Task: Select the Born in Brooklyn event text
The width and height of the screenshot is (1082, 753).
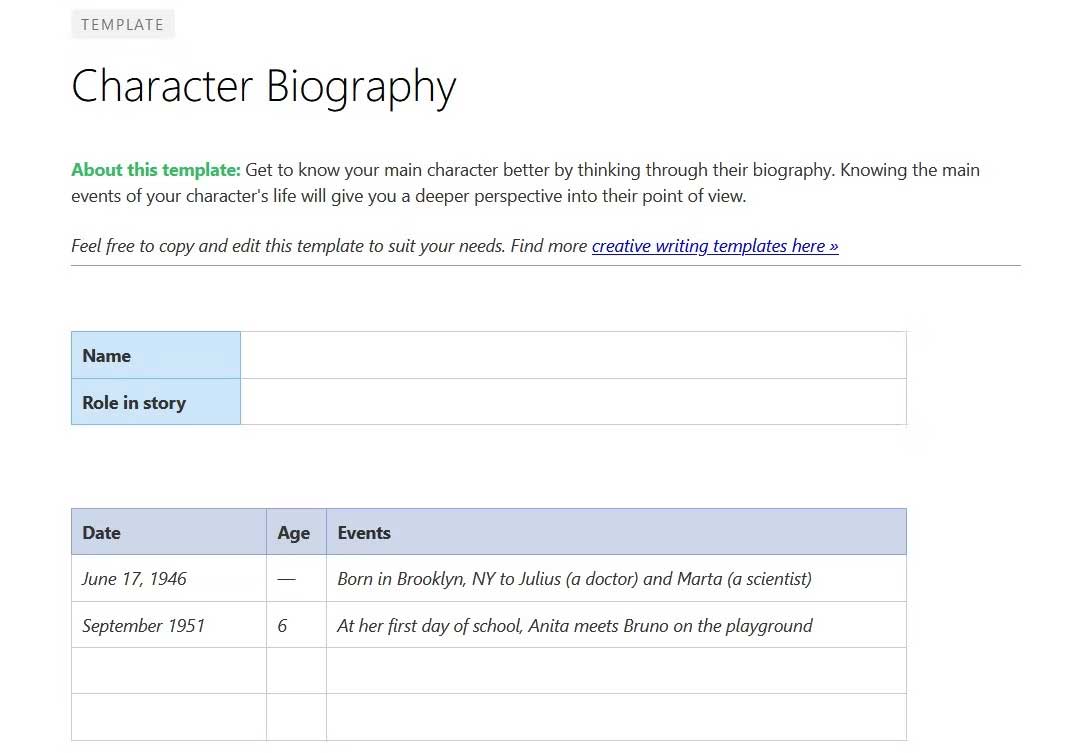Action: tap(573, 578)
